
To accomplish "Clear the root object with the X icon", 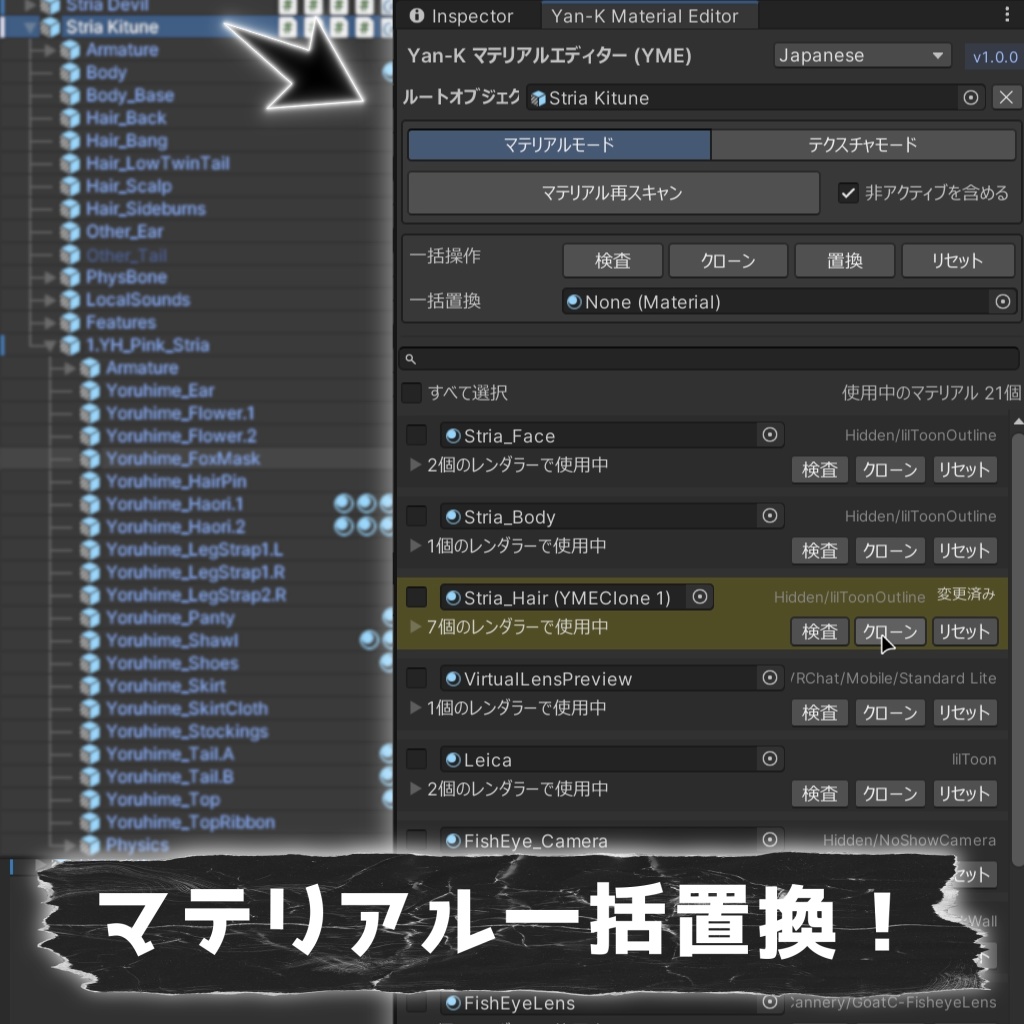I will click(x=1007, y=98).
